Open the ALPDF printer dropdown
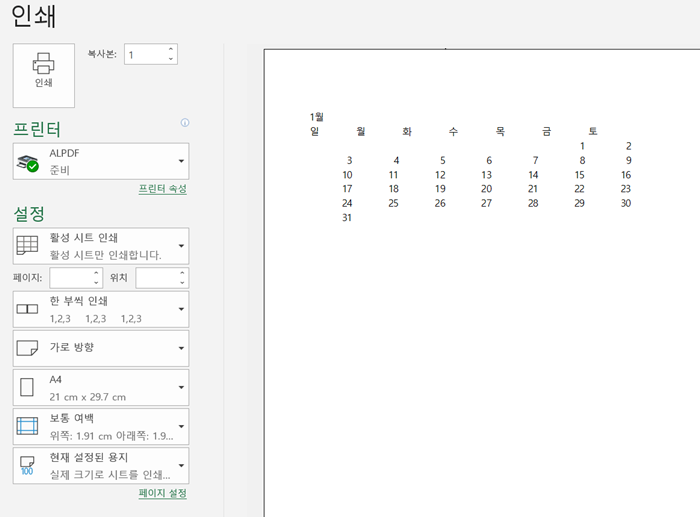Screen dimensions: 700x517 click(101, 161)
